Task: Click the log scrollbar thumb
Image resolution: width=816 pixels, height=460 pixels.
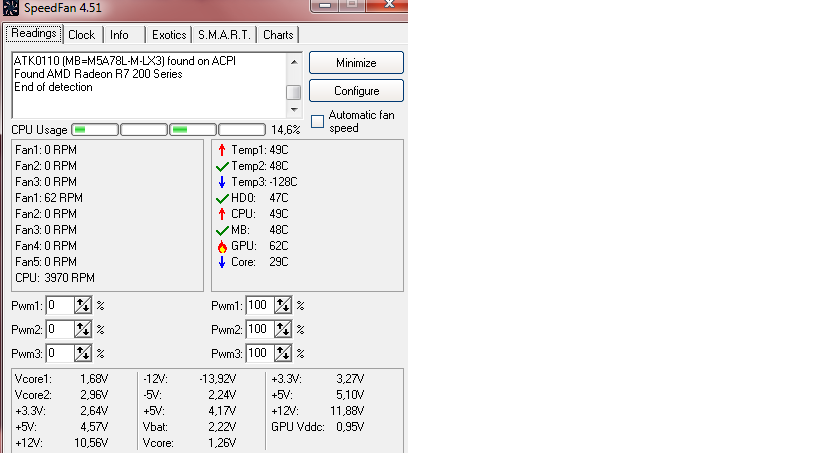Action: click(294, 92)
